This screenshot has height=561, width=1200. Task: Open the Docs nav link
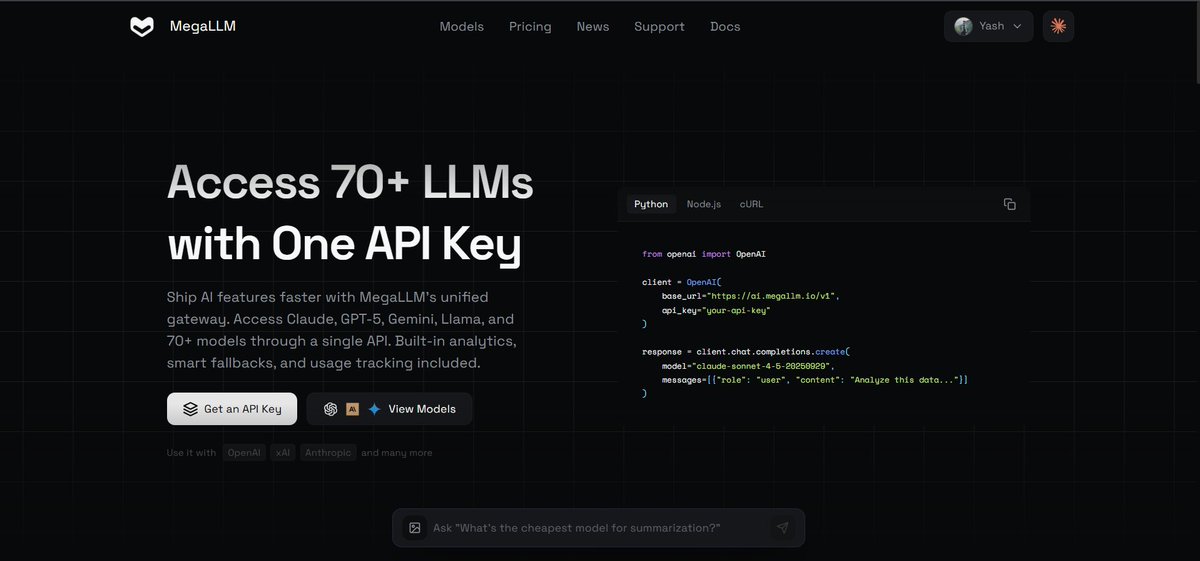[x=725, y=27]
